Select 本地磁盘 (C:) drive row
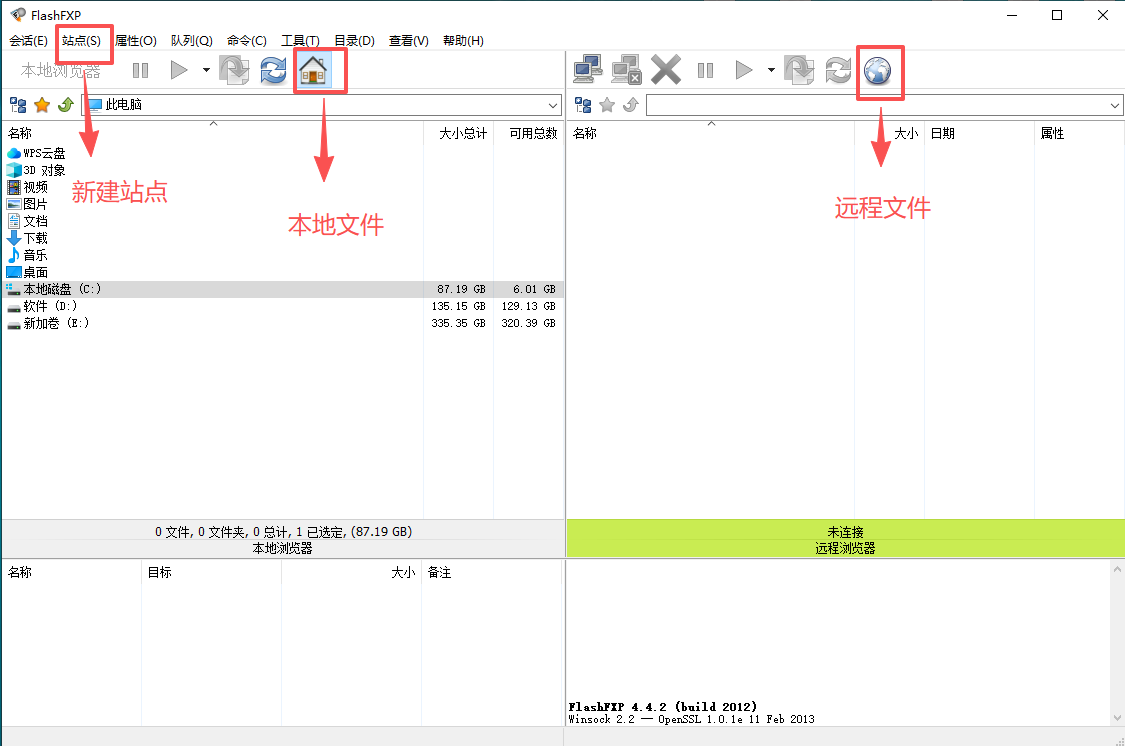Image resolution: width=1125 pixels, height=746 pixels. pos(283,289)
